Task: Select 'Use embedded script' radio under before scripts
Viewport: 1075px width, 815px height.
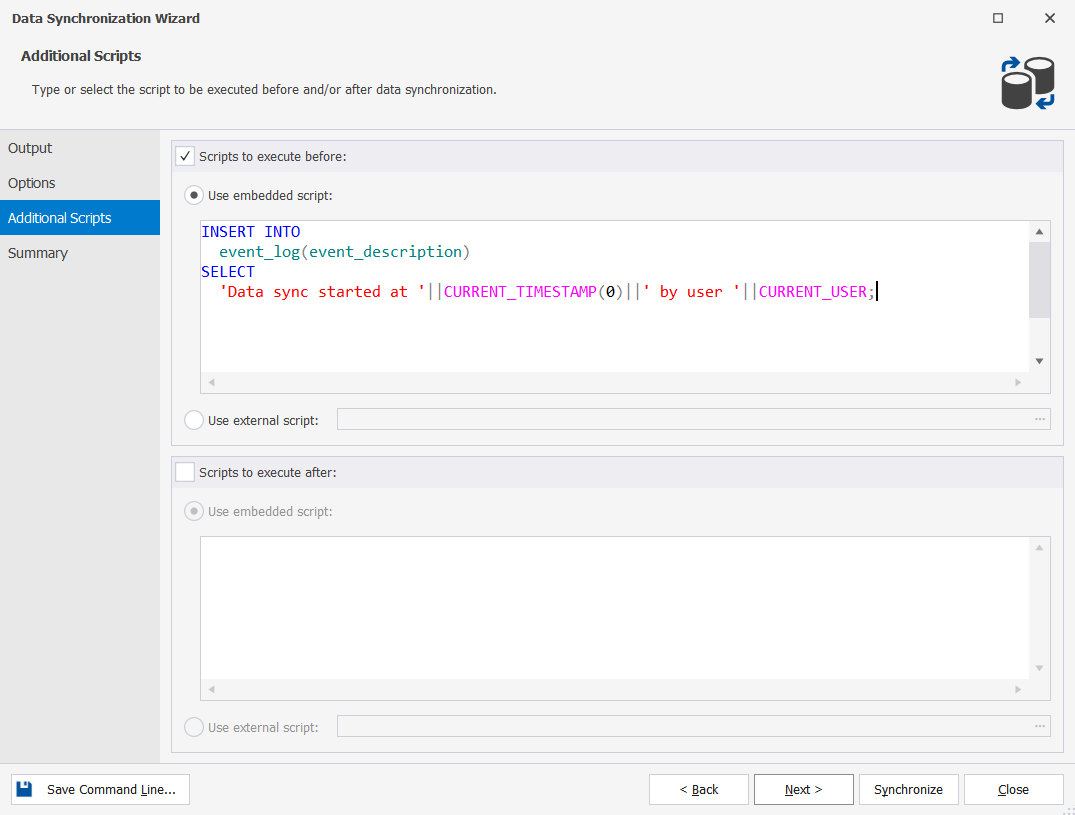Action: coord(194,195)
